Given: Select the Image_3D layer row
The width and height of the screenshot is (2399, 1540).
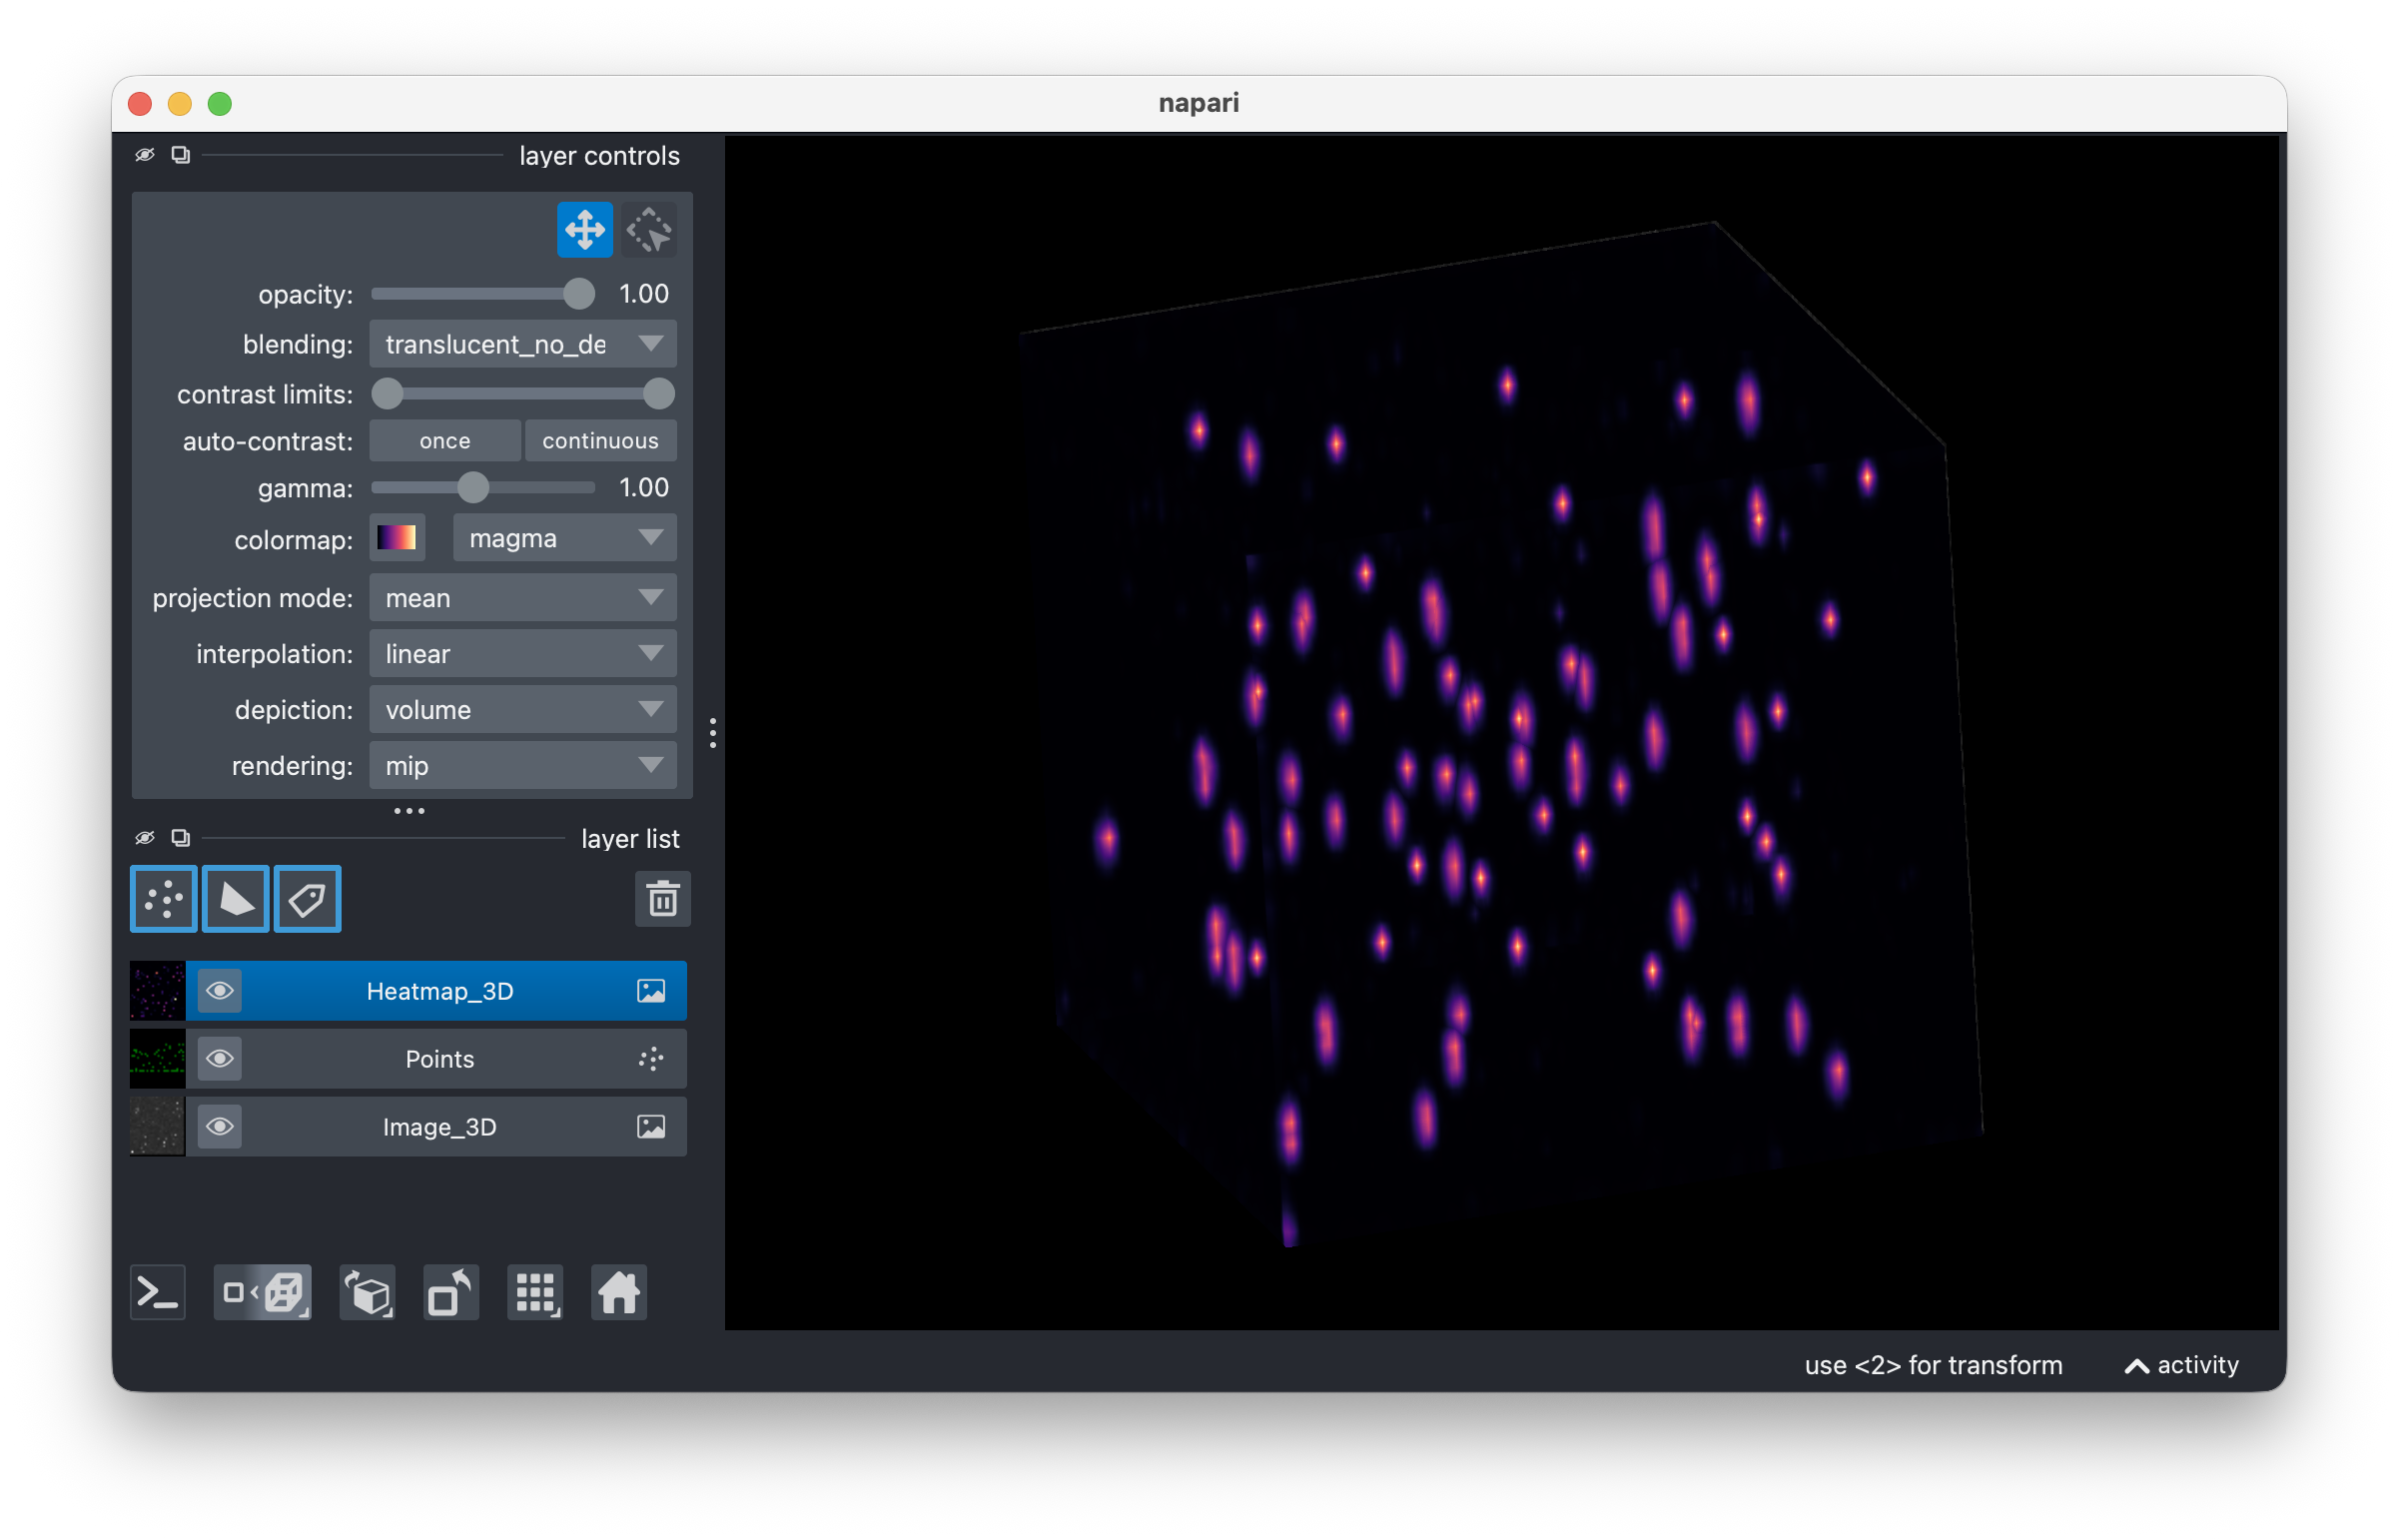Looking at the screenshot, I should (x=408, y=1127).
